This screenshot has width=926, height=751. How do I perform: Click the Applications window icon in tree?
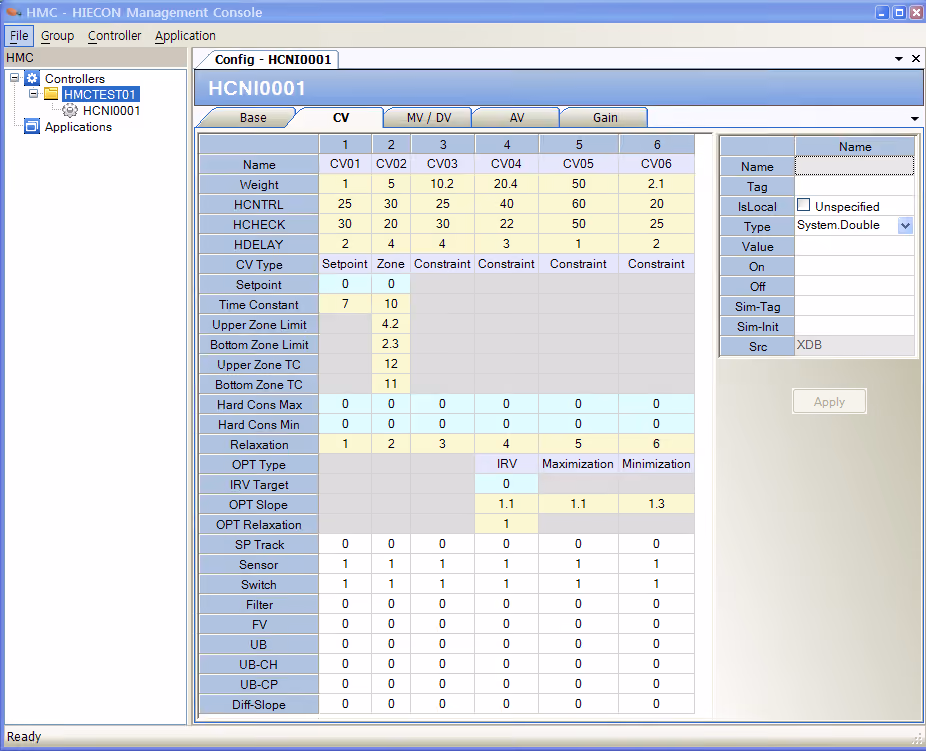tap(32, 126)
